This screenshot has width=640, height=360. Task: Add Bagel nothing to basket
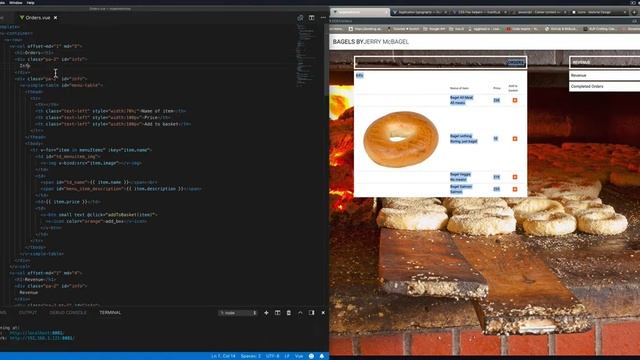(x=515, y=139)
